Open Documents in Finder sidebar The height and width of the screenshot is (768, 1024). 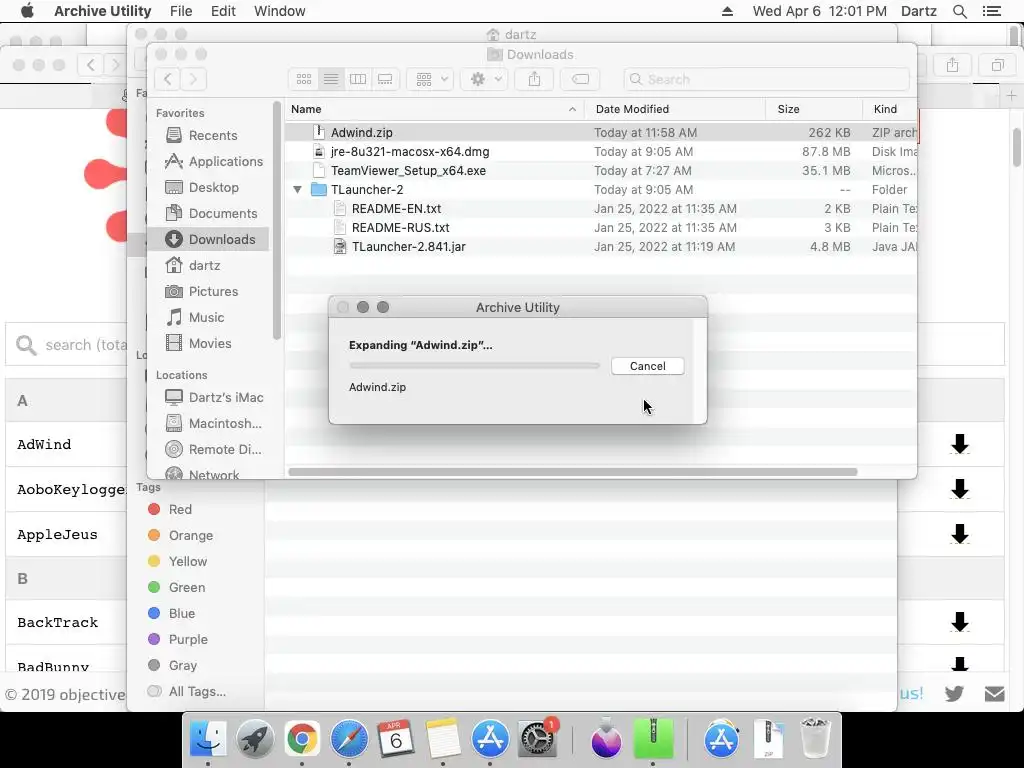point(208,214)
